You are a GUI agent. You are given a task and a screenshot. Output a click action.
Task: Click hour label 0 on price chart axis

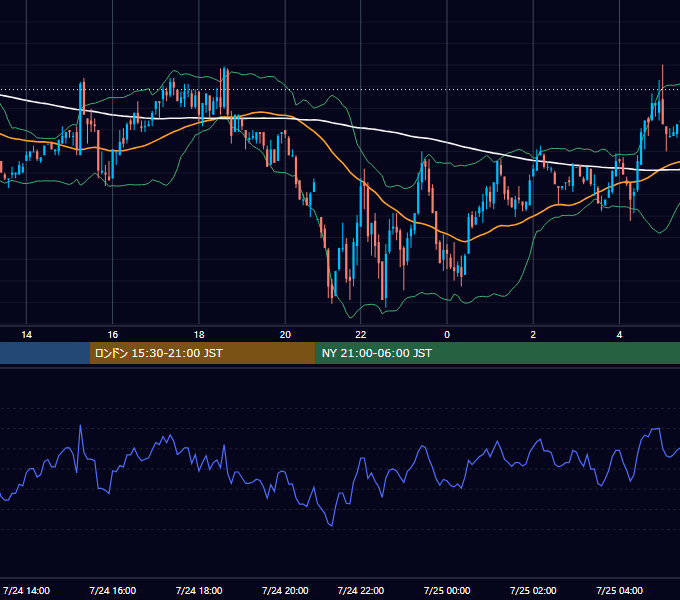[447, 335]
